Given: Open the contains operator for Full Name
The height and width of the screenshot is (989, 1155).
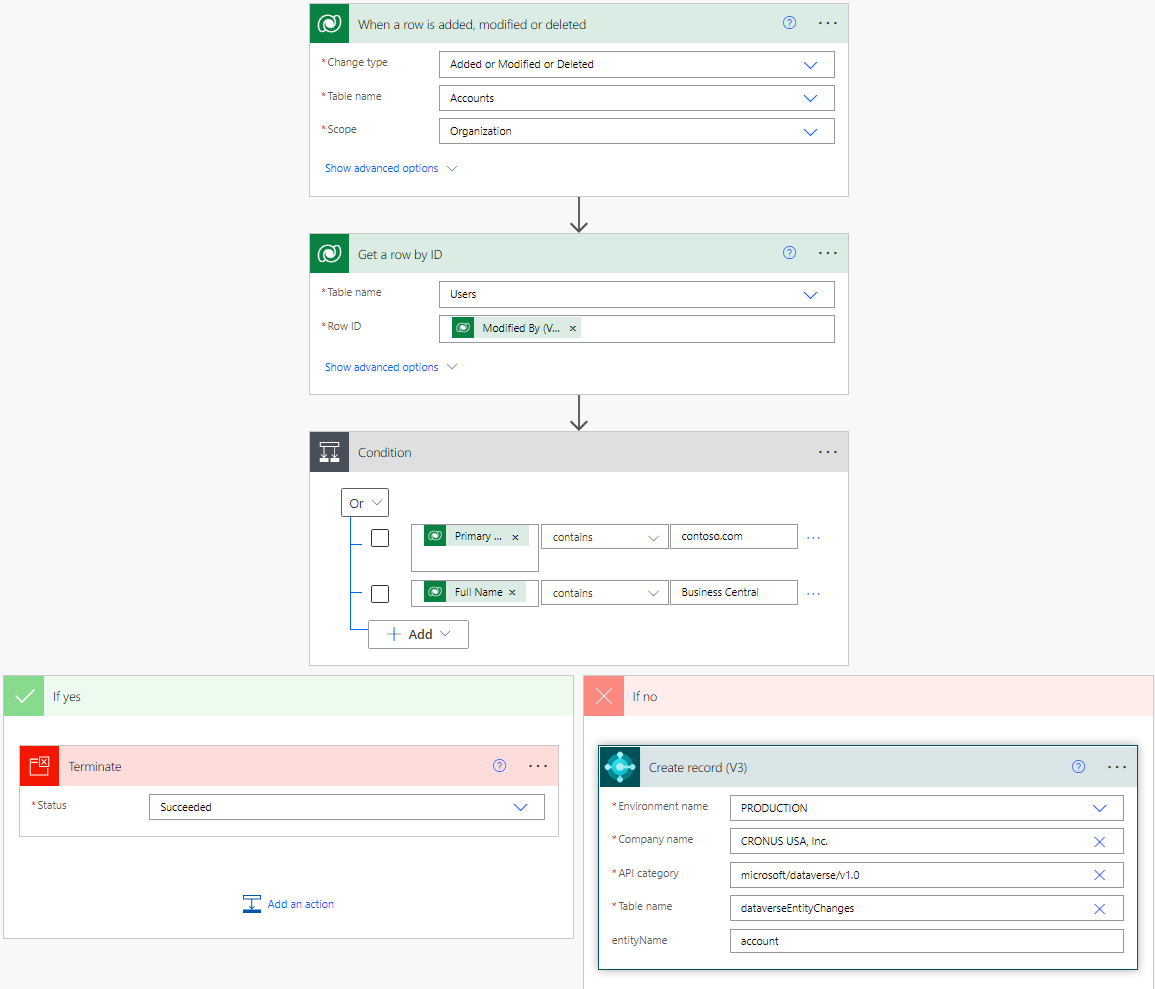Looking at the screenshot, I should click(605, 593).
